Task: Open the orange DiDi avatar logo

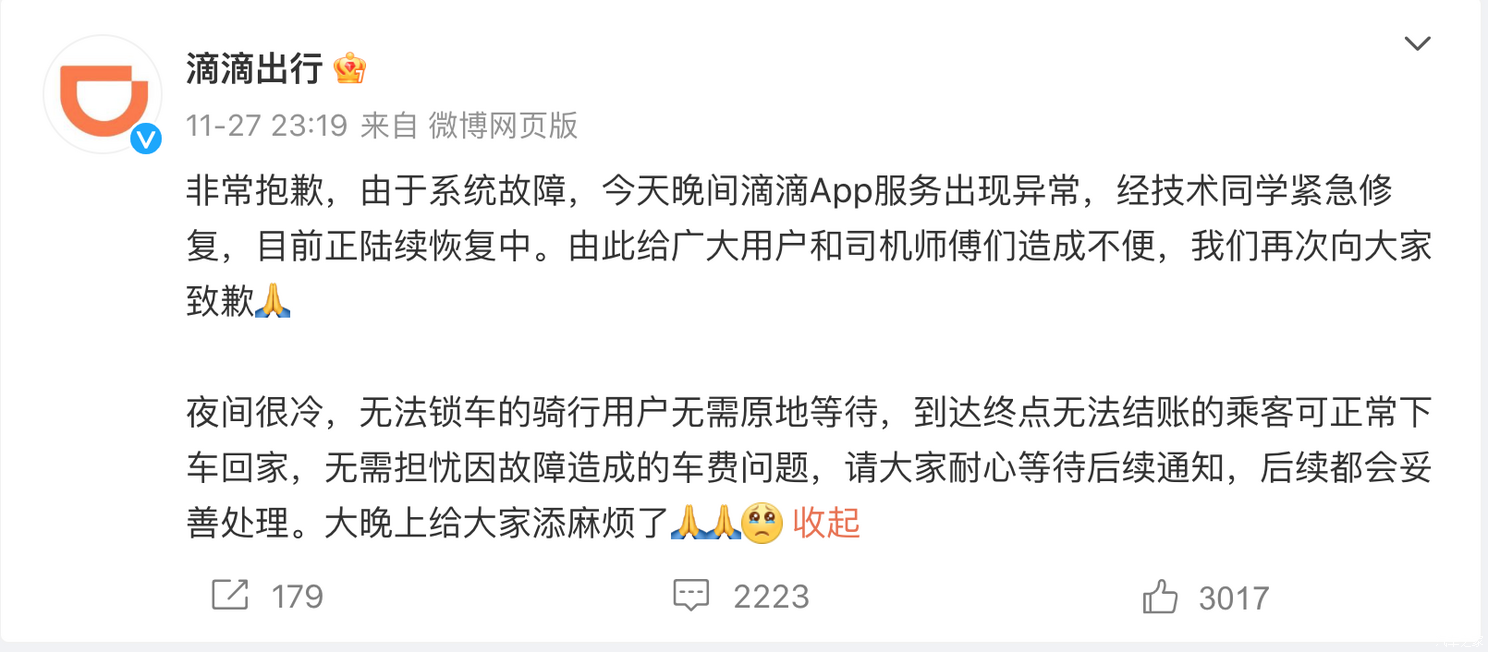Action: 103,95
